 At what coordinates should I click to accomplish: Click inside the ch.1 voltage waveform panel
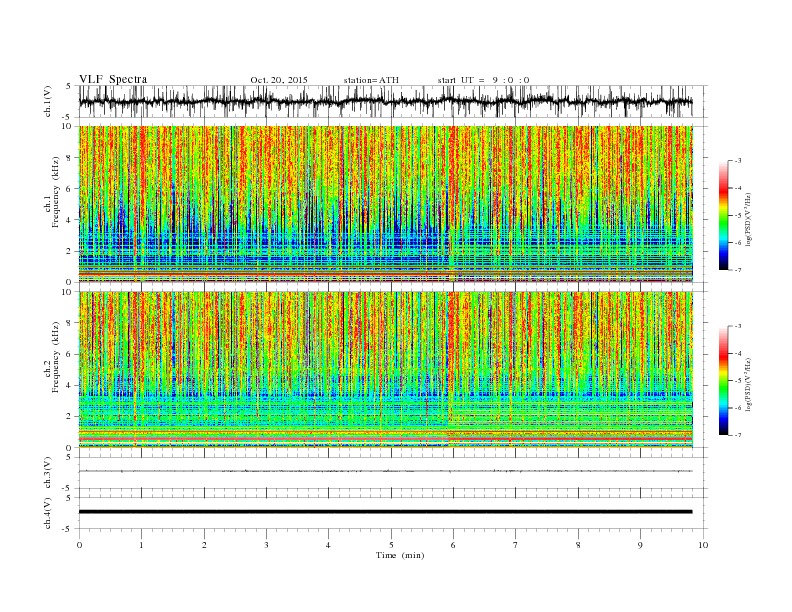click(x=392, y=101)
